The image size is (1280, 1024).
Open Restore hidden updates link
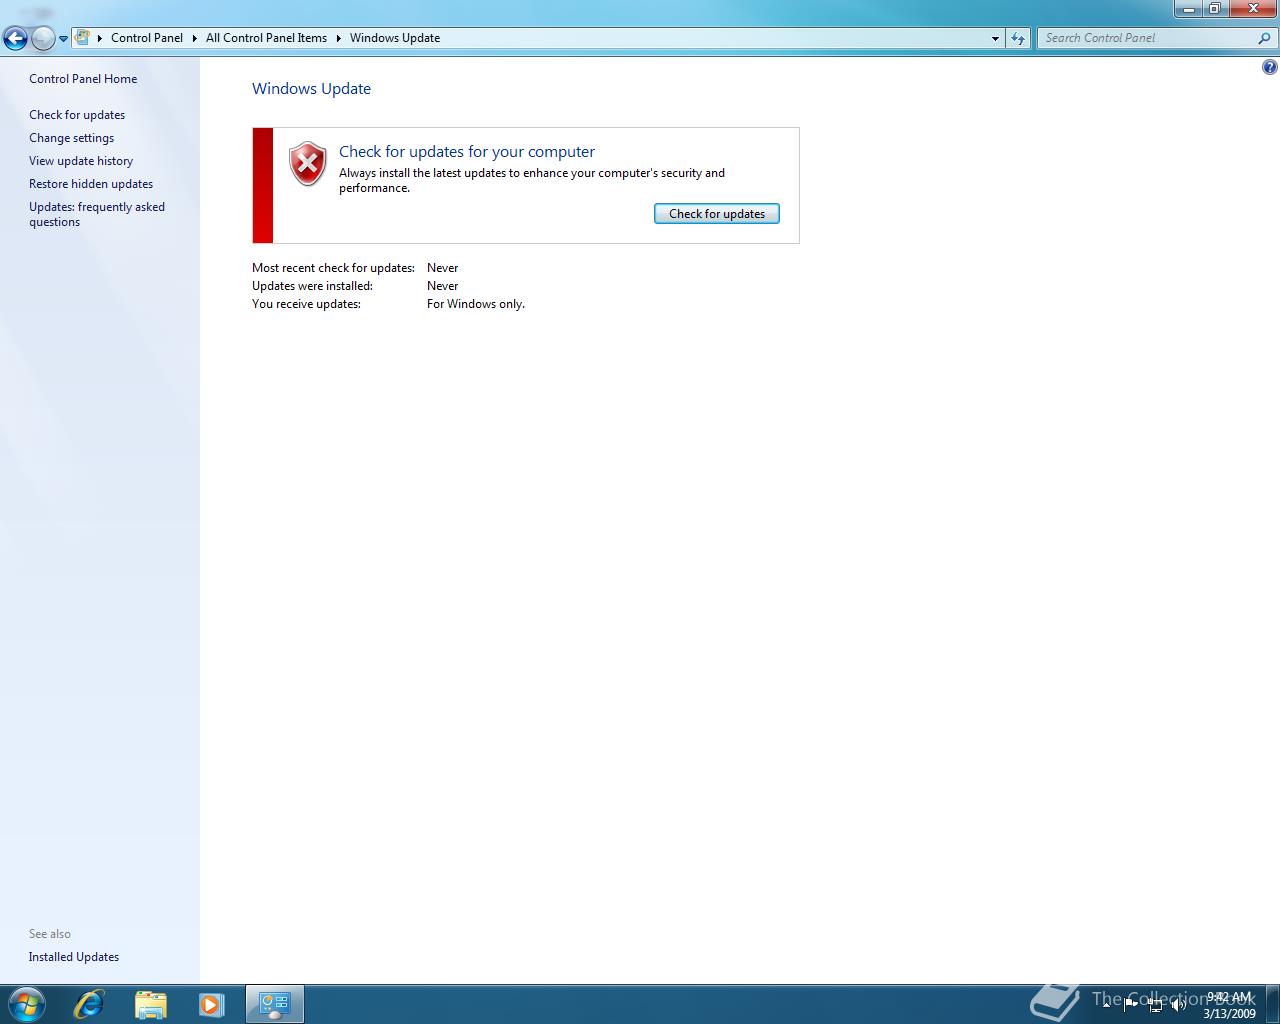[x=91, y=184]
